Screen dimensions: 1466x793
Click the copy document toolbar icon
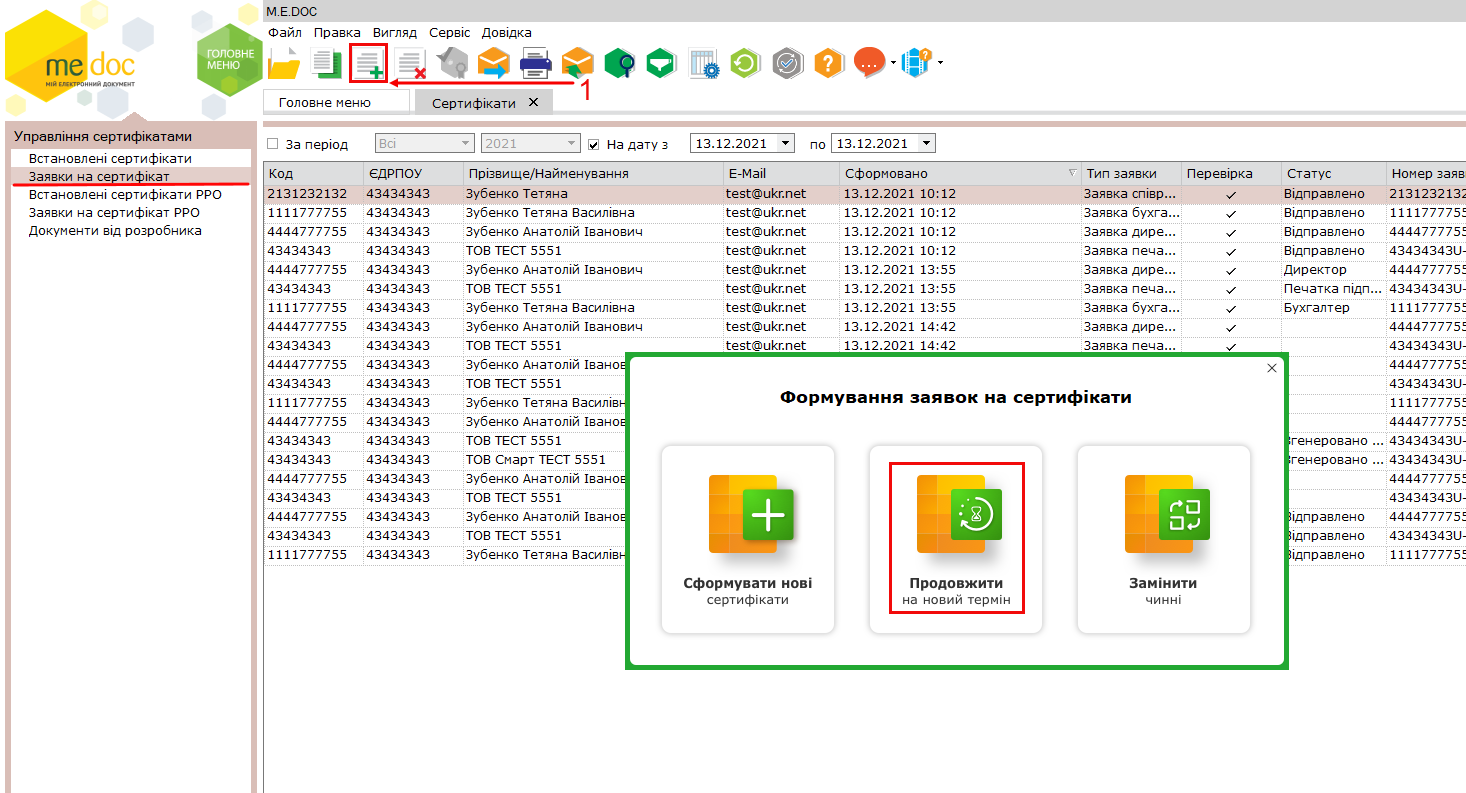coord(326,64)
